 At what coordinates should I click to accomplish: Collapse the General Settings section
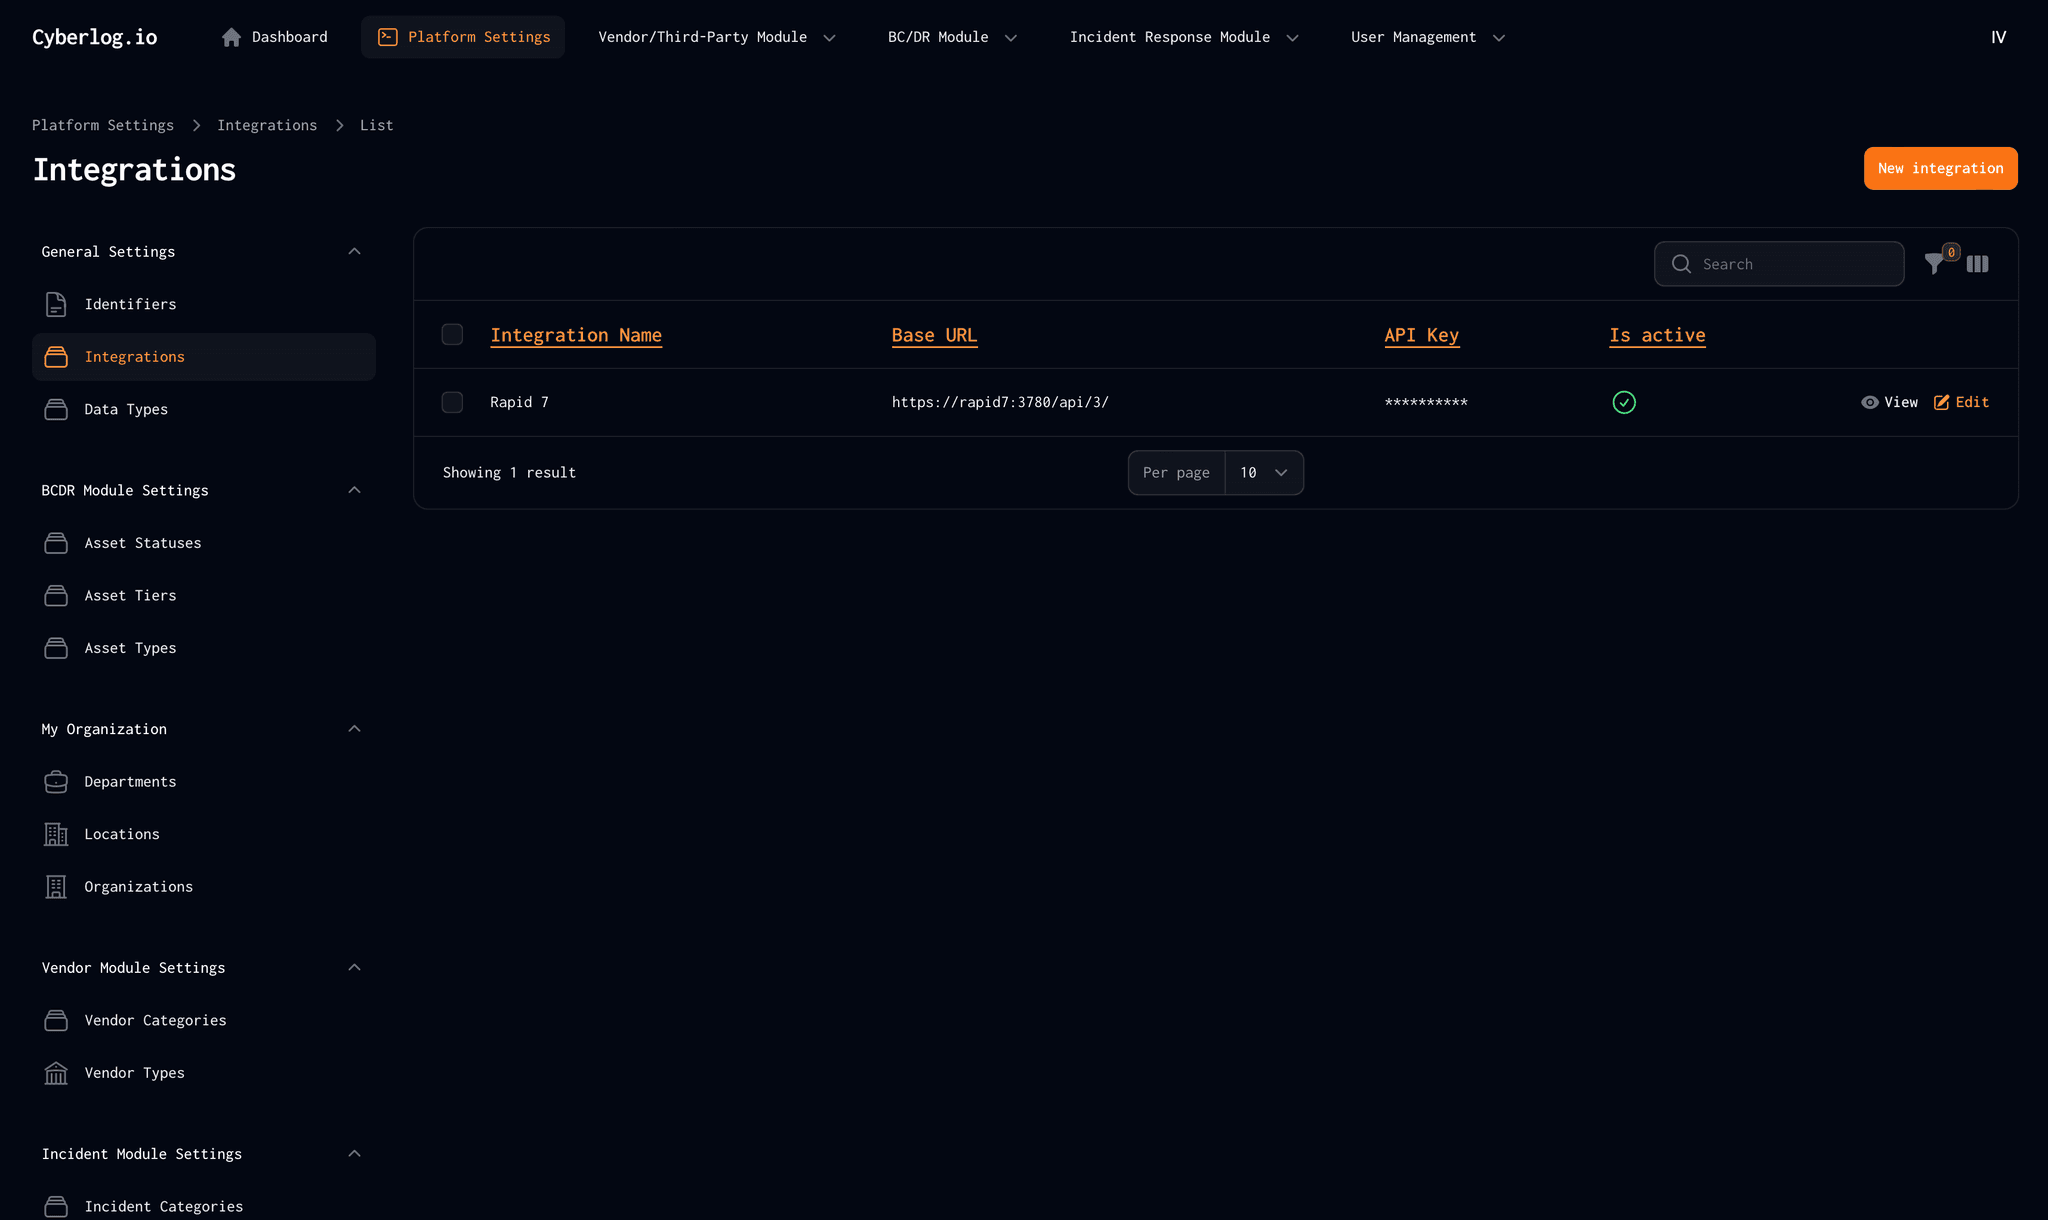point(354,251)
